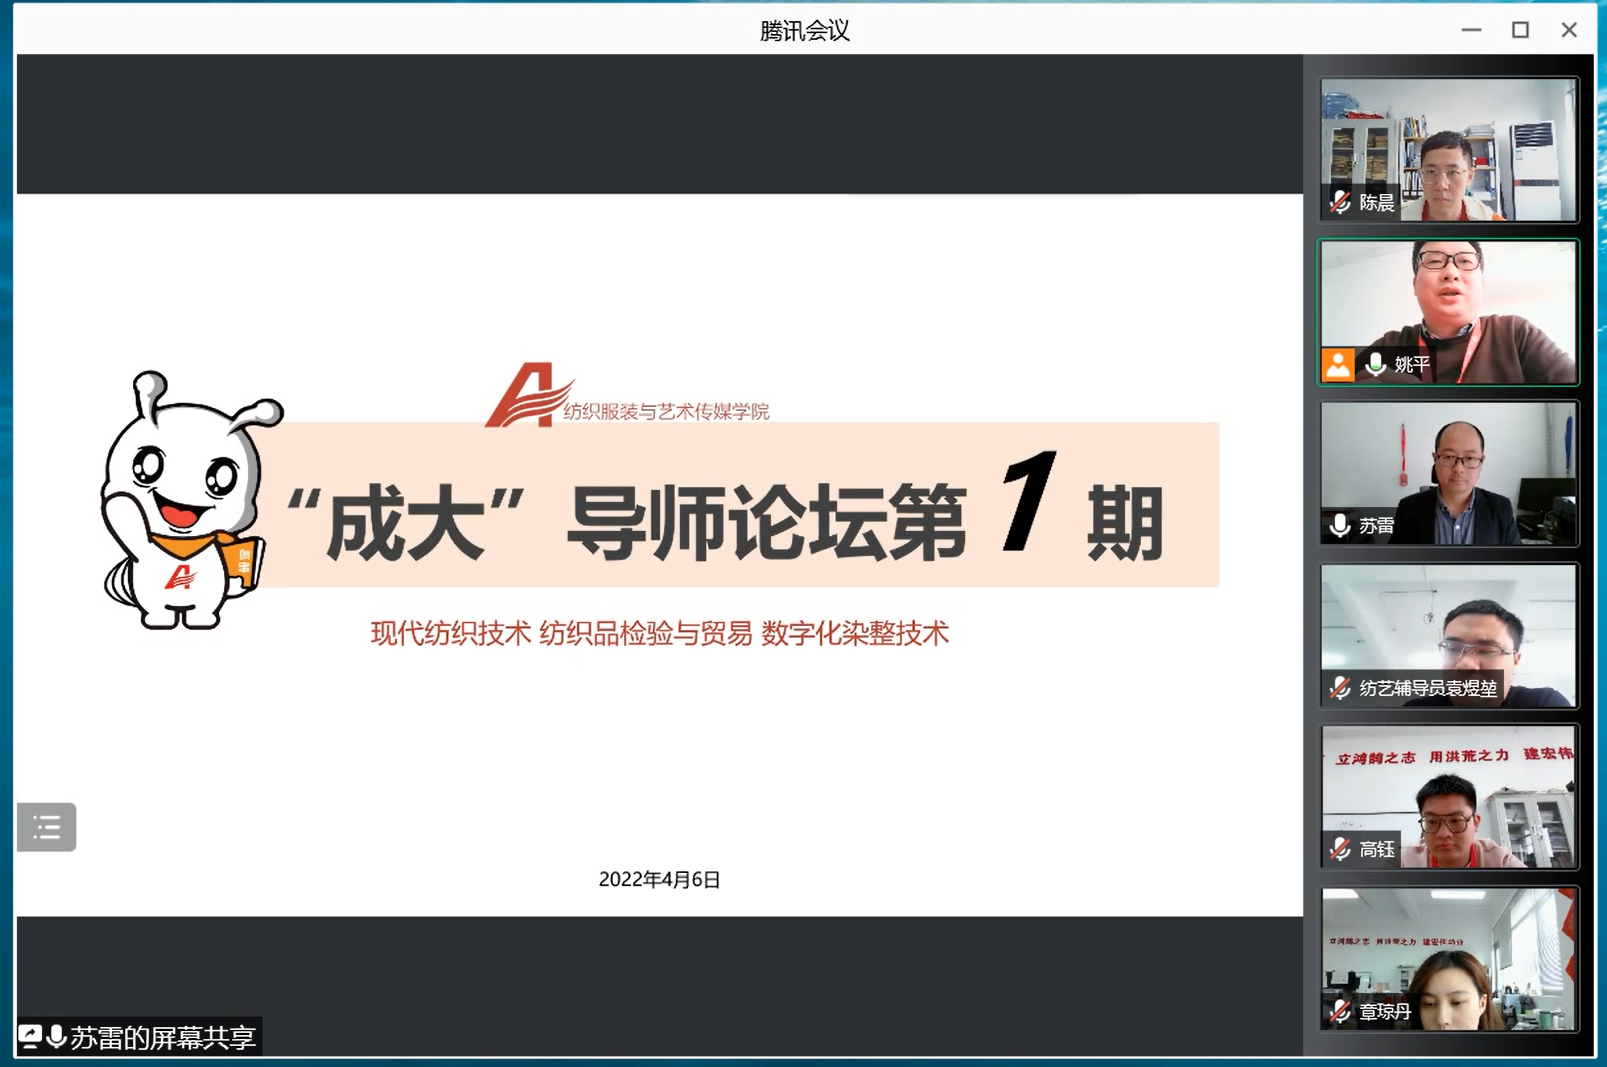
Task: Select 纺艺辅导员袁煜垄's video thumbnail
Action: (x=1449, y=636)
